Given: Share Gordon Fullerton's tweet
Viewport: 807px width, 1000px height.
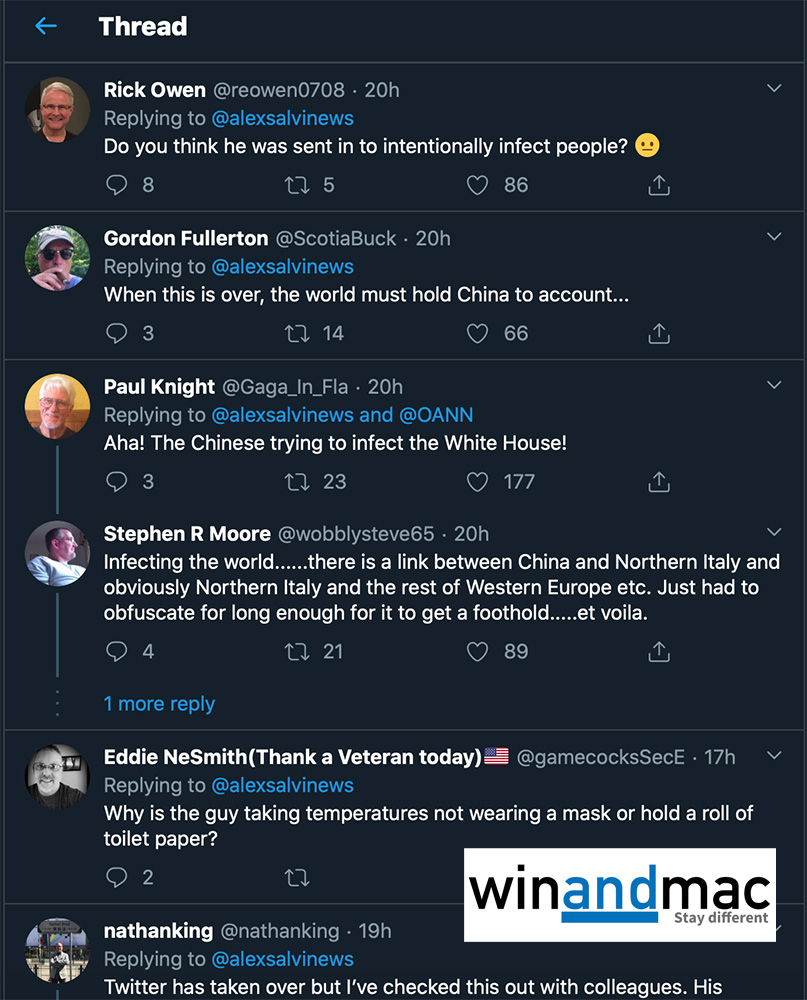Looking at the screenshot, I should pos(659,333).
